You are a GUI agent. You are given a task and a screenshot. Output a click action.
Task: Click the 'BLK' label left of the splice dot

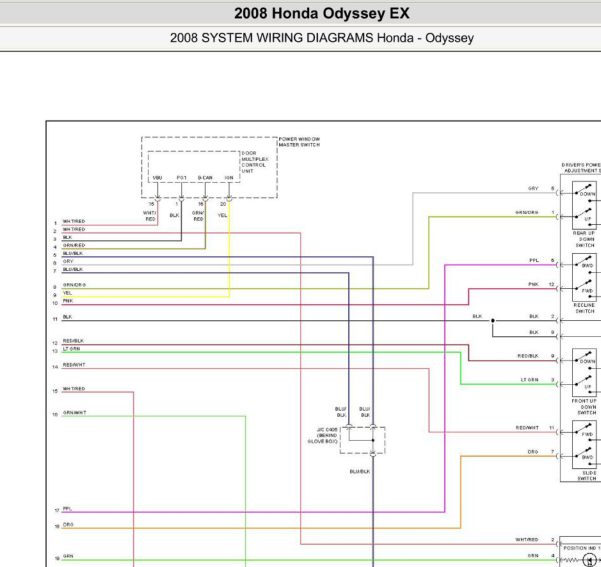click(x=477, y=317)
